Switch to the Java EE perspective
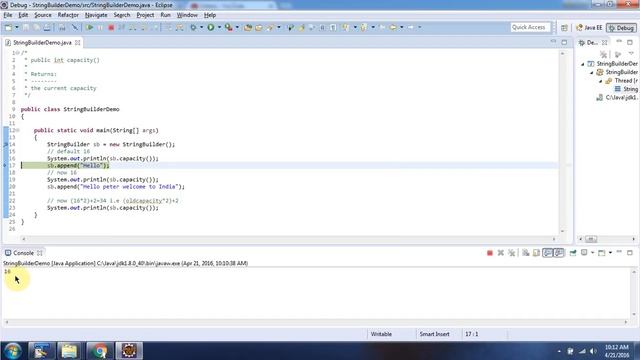This screenshot has height=360, width=640. tap(589, 28)
